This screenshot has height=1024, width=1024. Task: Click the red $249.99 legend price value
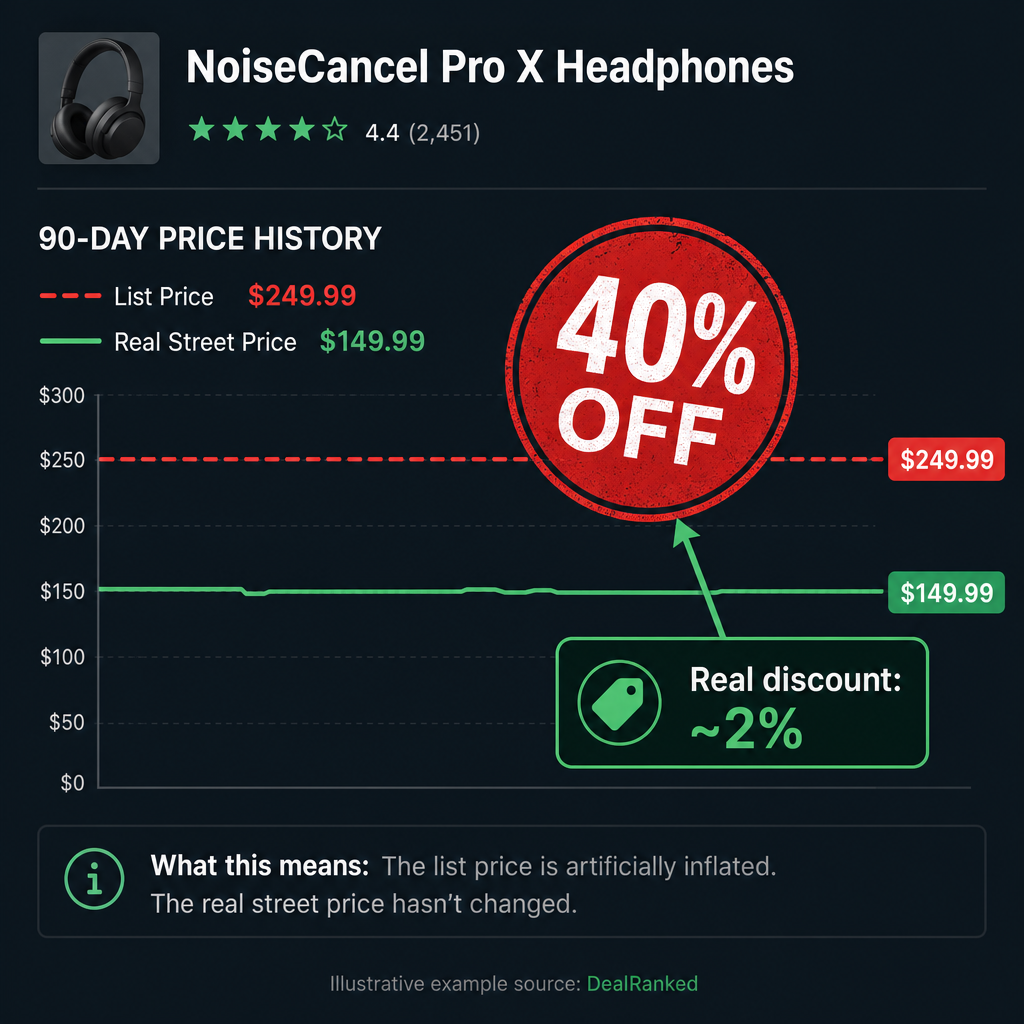click(x=302, y=296)
